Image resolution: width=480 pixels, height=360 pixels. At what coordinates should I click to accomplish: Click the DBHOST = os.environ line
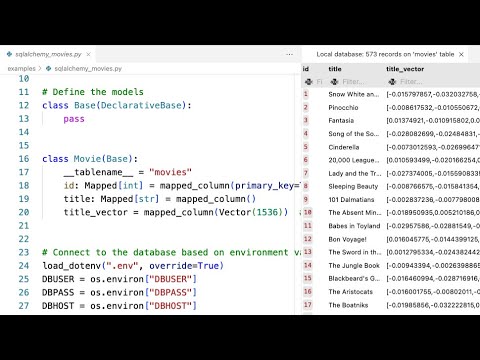click(119, 306)
